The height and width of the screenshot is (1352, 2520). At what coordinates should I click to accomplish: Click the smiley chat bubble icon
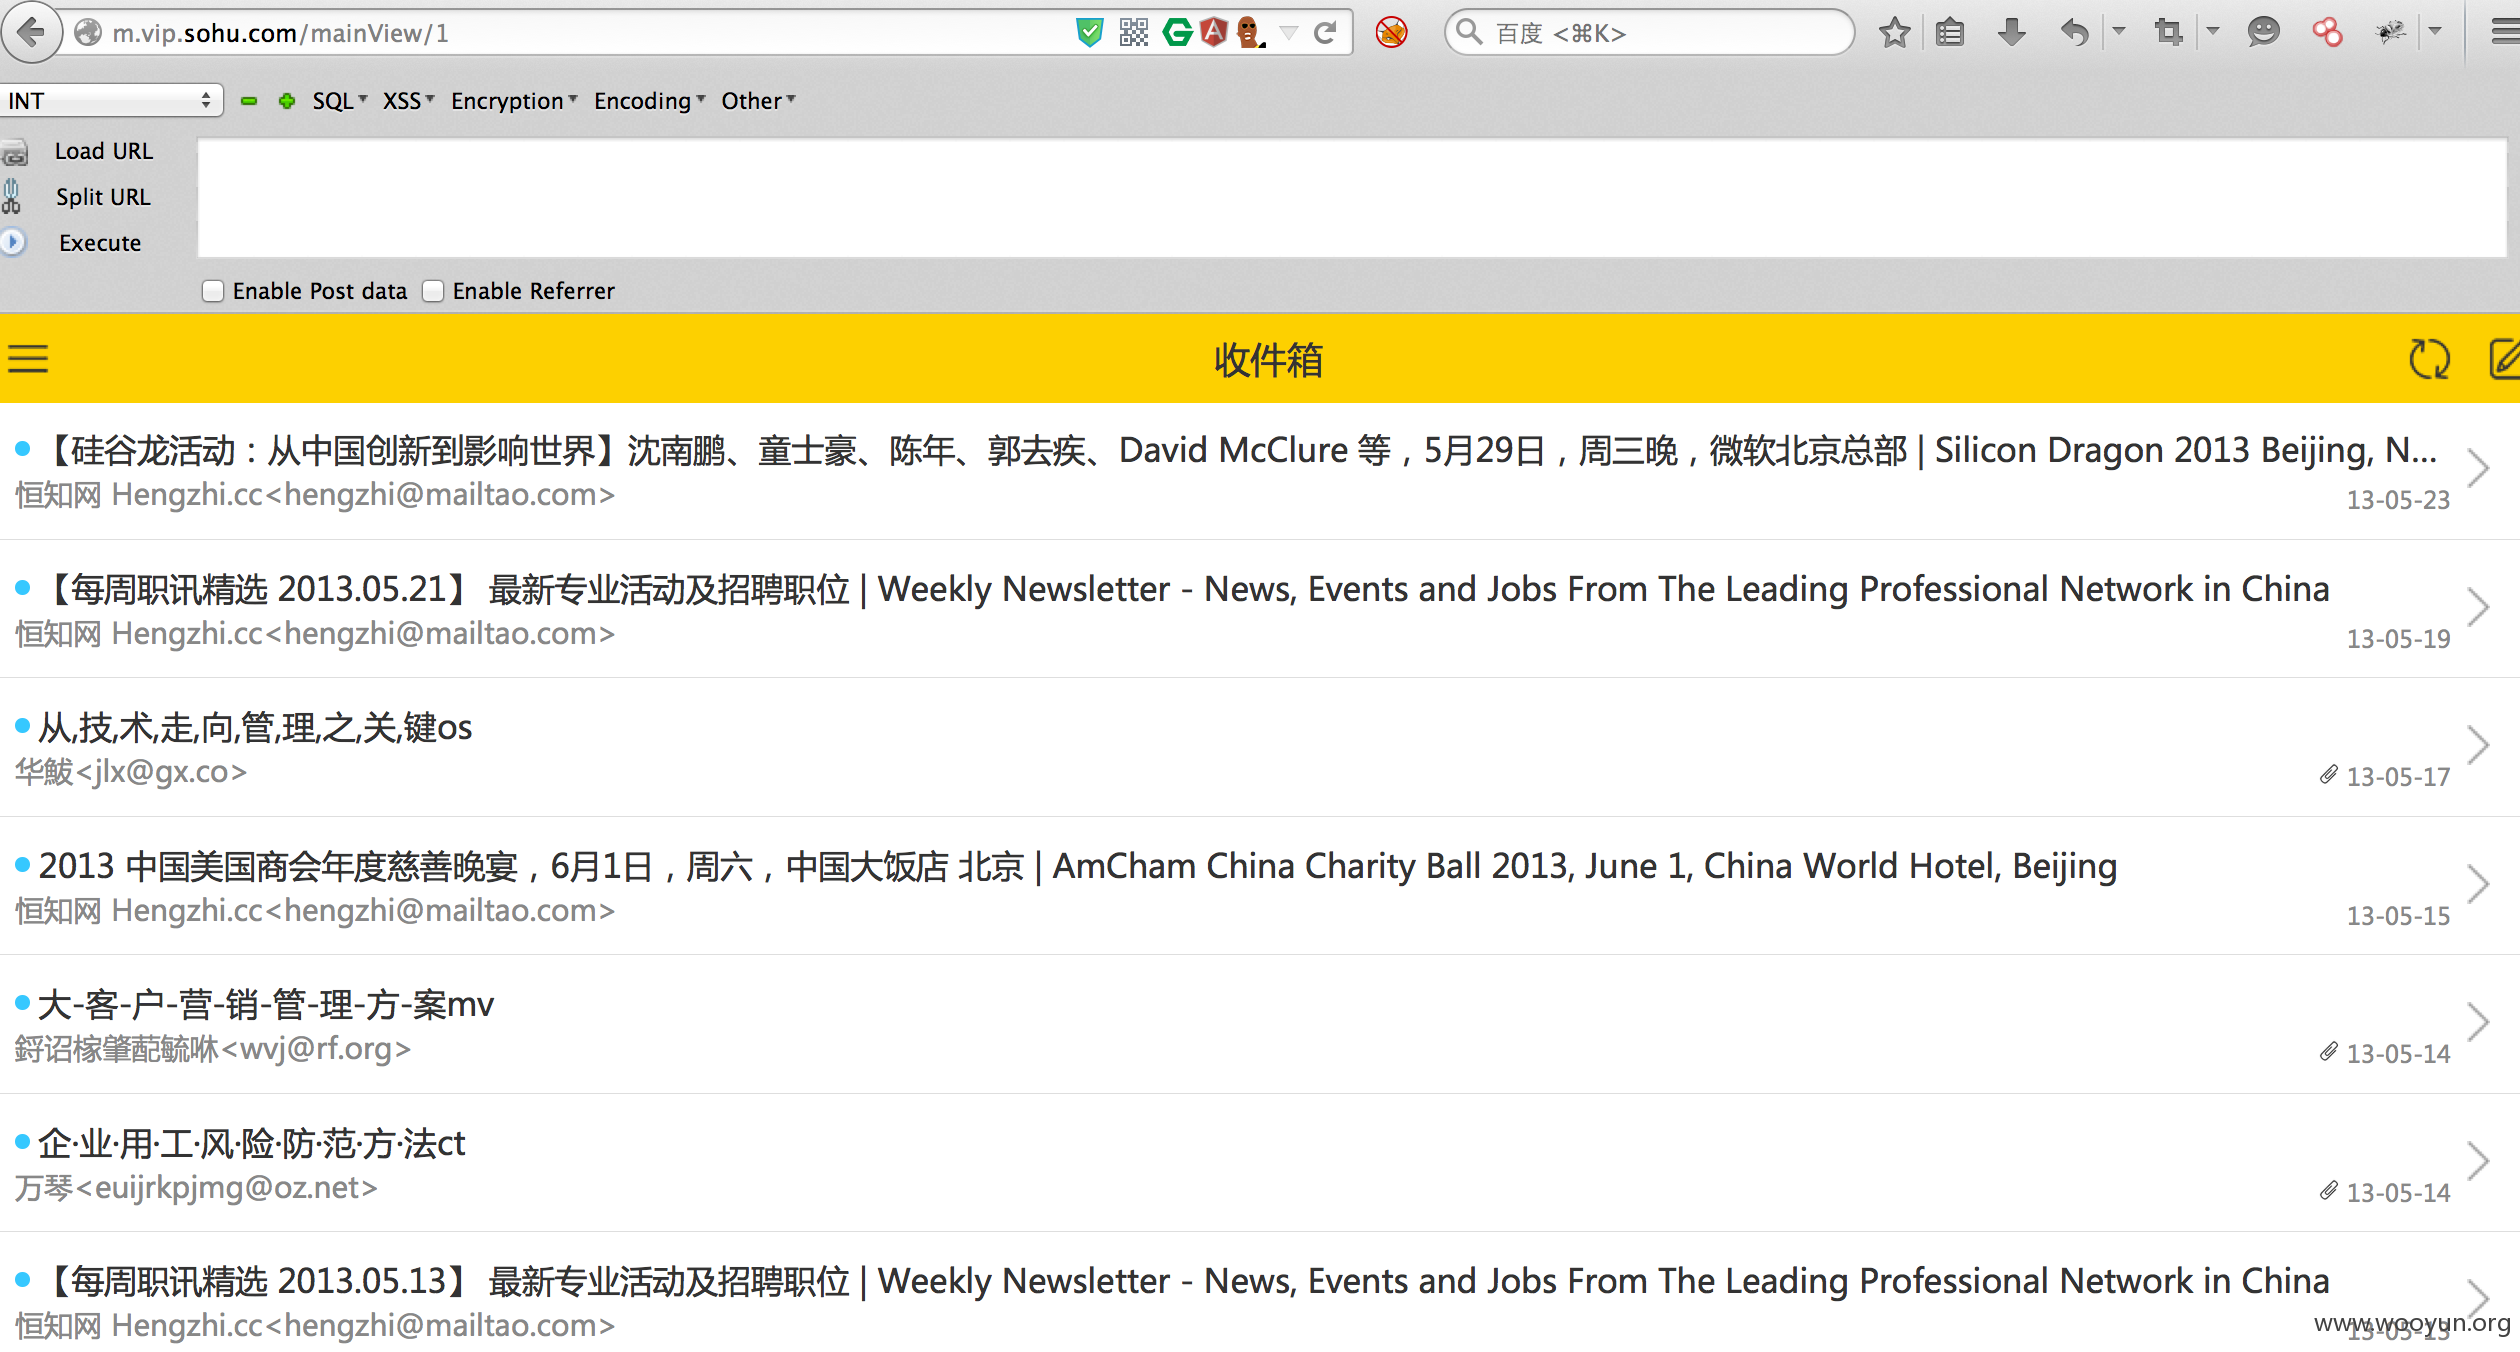coord(2263,33)
